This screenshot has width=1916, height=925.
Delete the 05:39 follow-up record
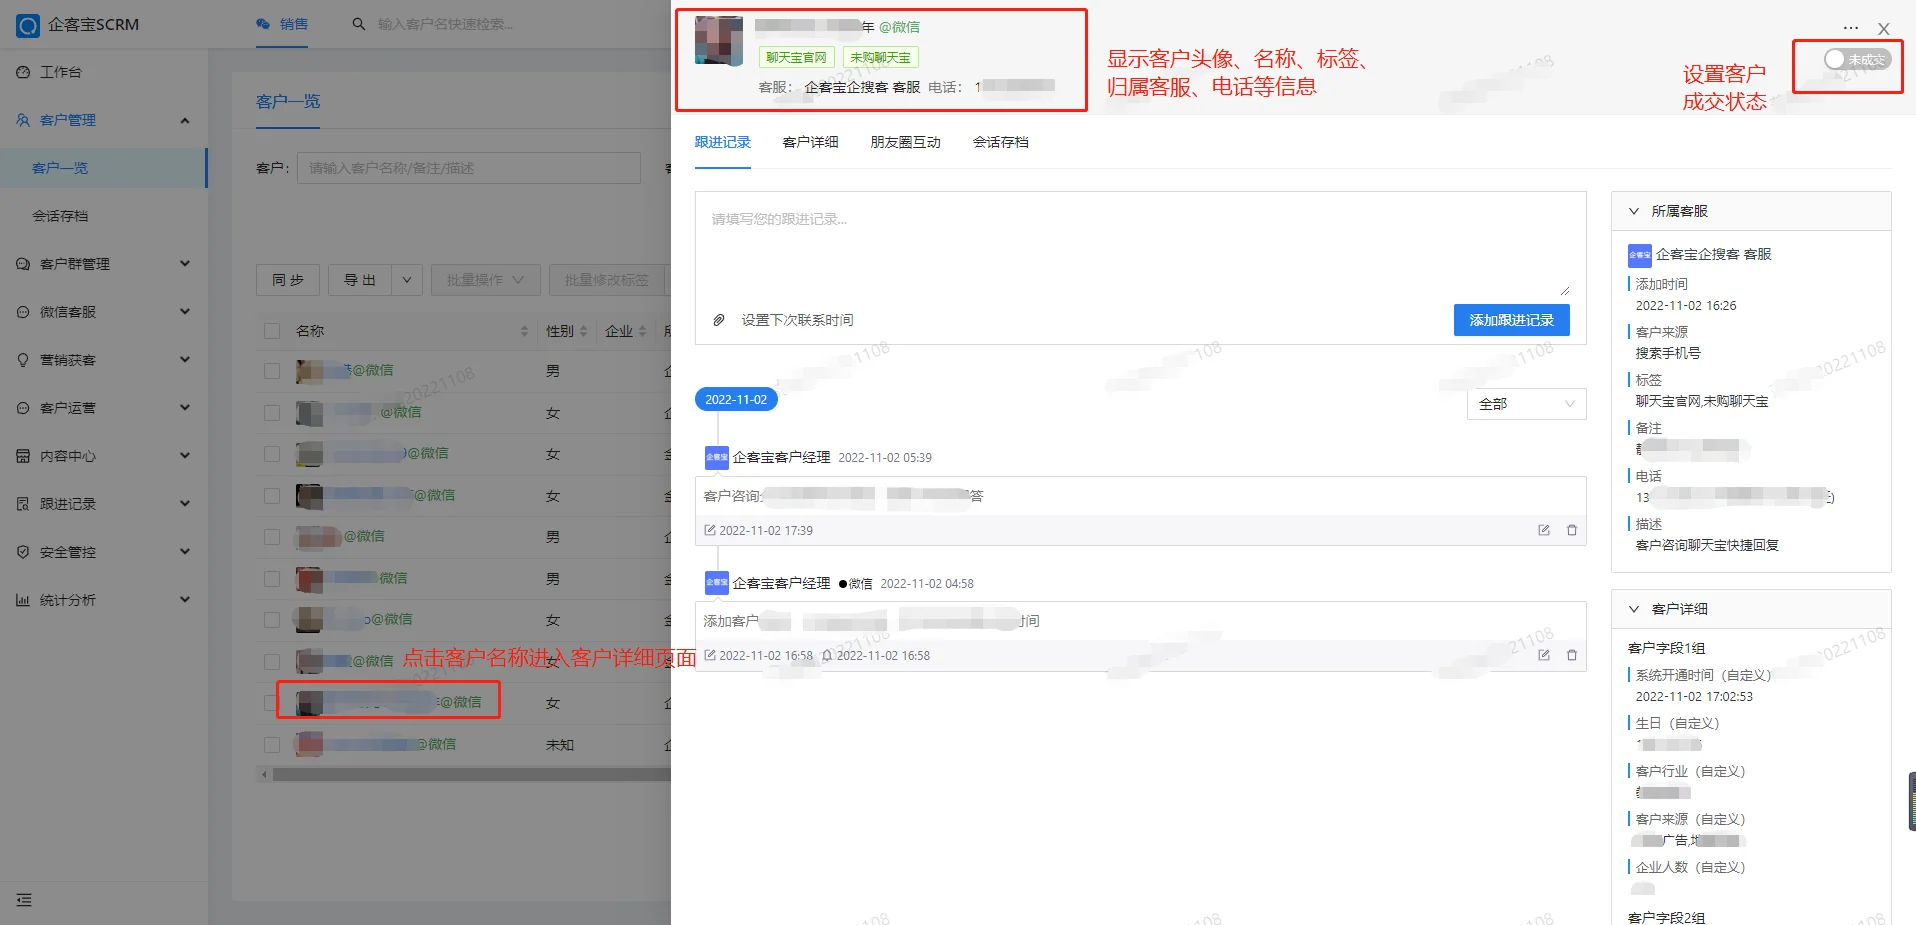(x=1572, y=530)
